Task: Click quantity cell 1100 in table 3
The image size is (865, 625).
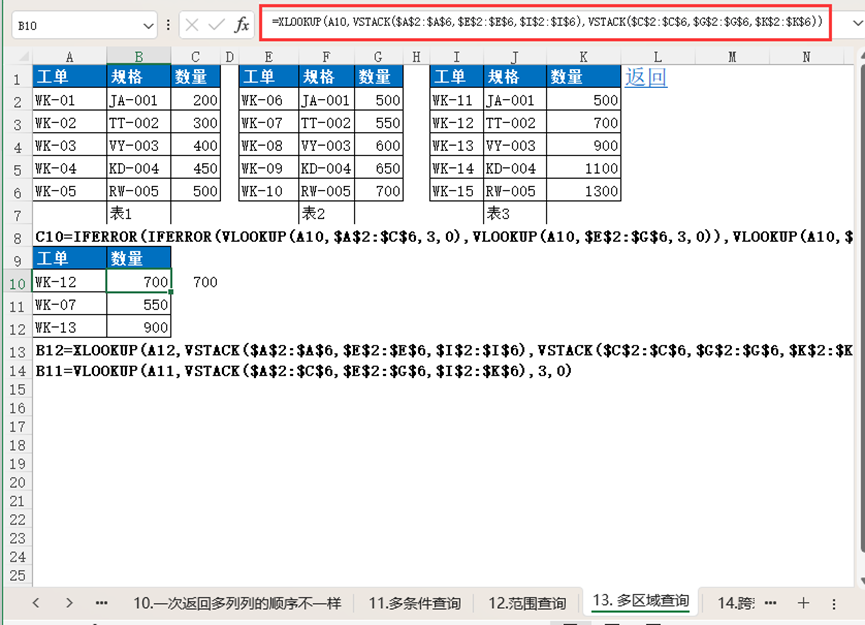Action: [584, 168]
